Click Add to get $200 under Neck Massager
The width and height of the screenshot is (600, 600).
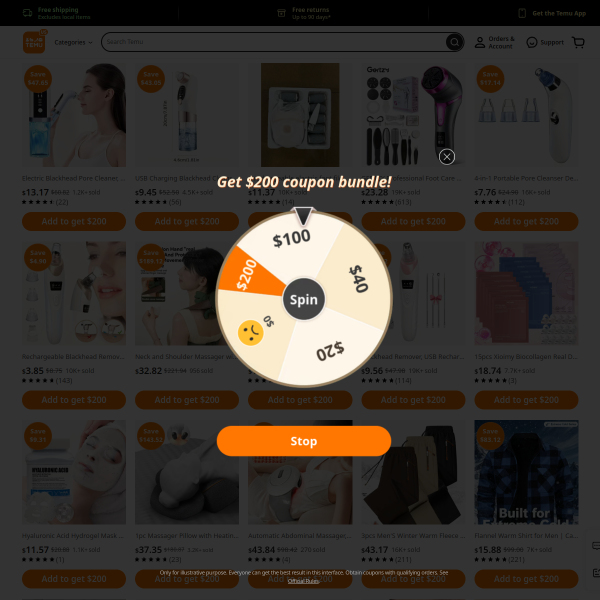[x=187, y=400]
